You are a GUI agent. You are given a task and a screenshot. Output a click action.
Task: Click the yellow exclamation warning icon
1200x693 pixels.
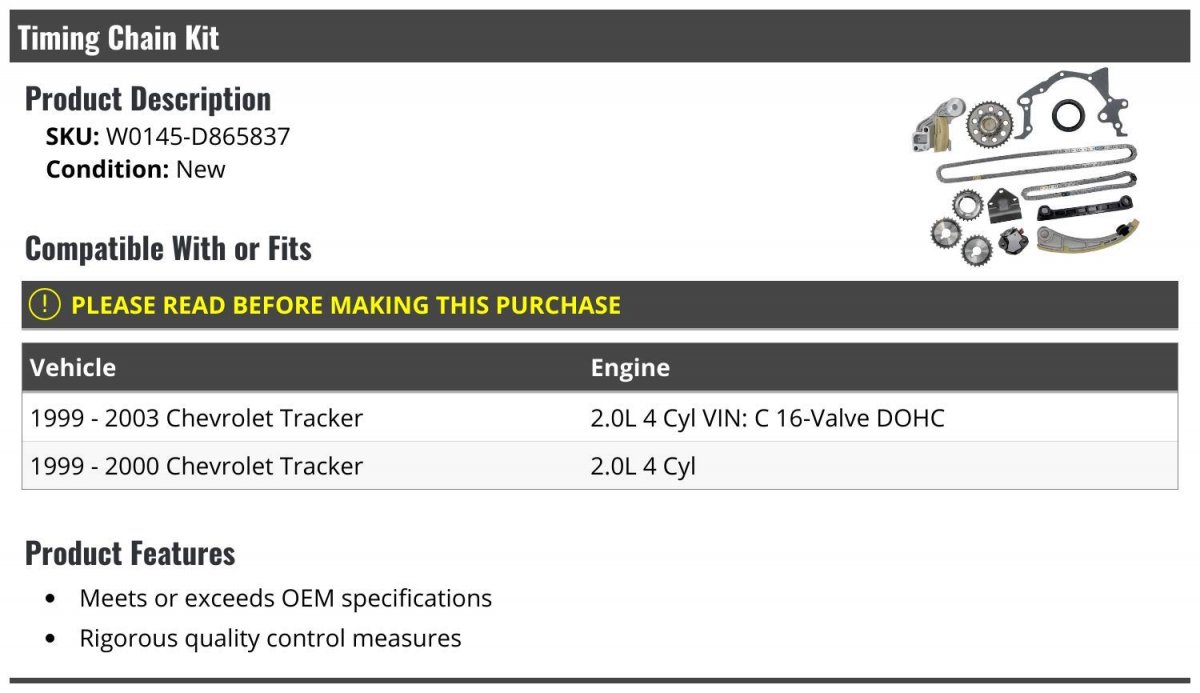46,305
